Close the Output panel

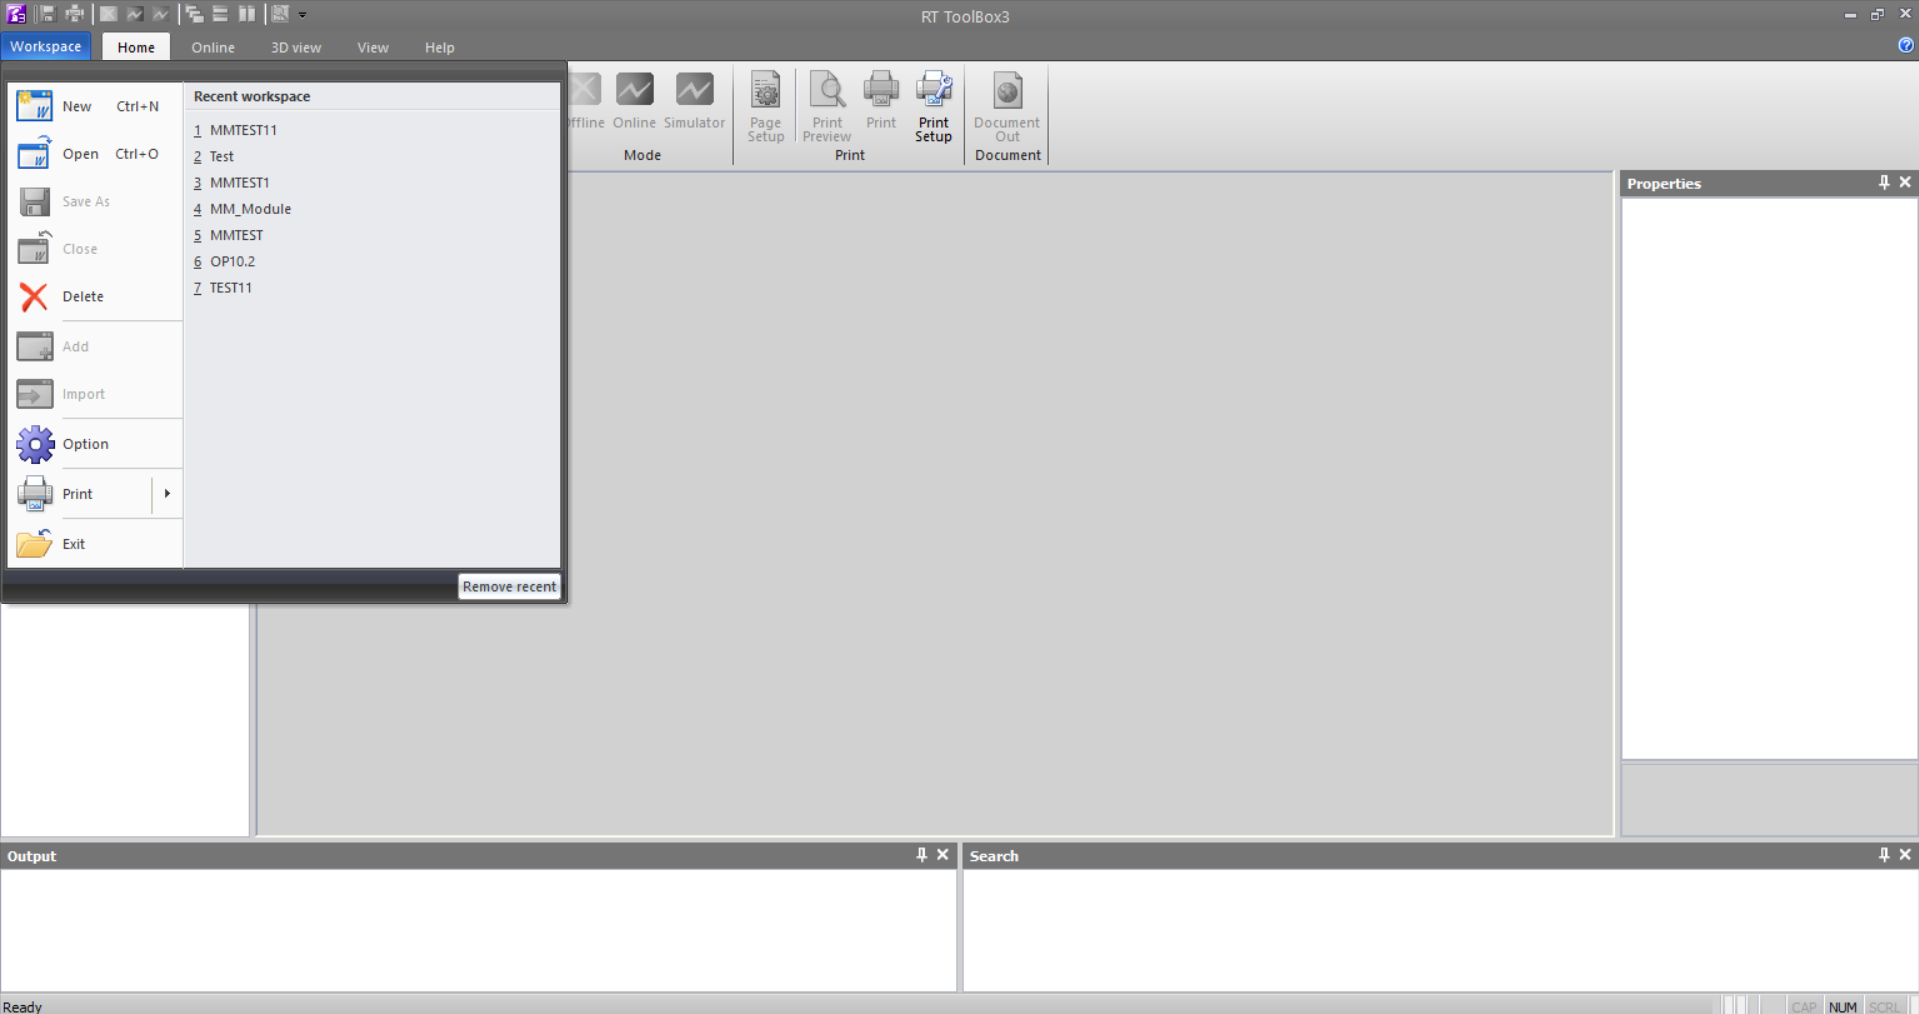click(942, 855)
